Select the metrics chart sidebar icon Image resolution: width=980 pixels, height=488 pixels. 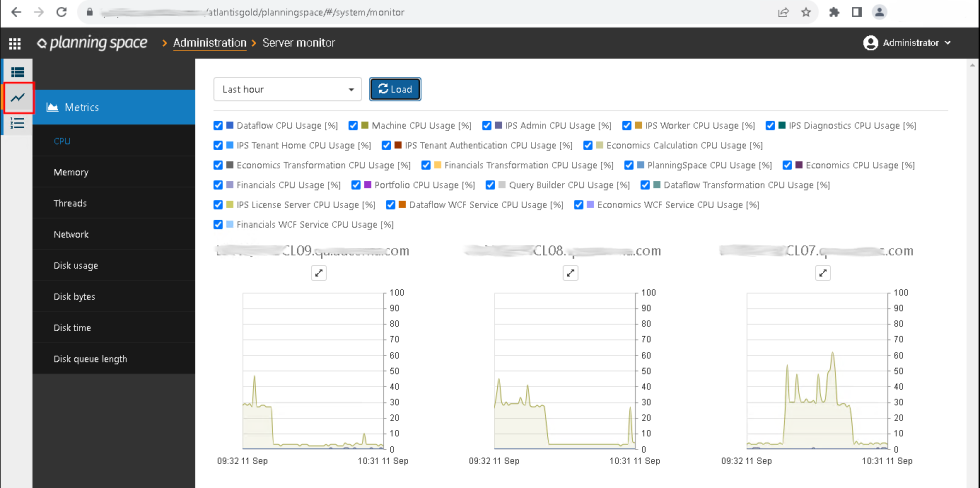[18, 97]
